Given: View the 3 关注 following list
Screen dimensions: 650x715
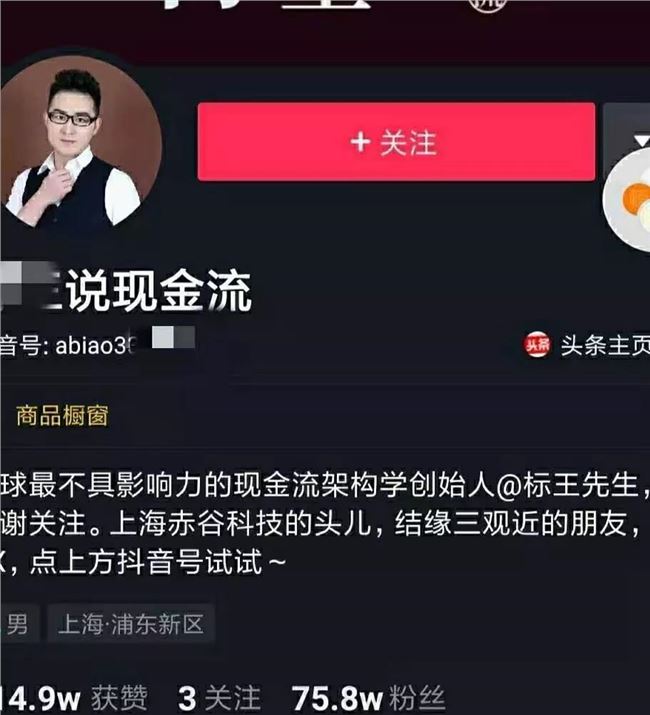Looking at the screenshot, I should [x=219, y=698].
